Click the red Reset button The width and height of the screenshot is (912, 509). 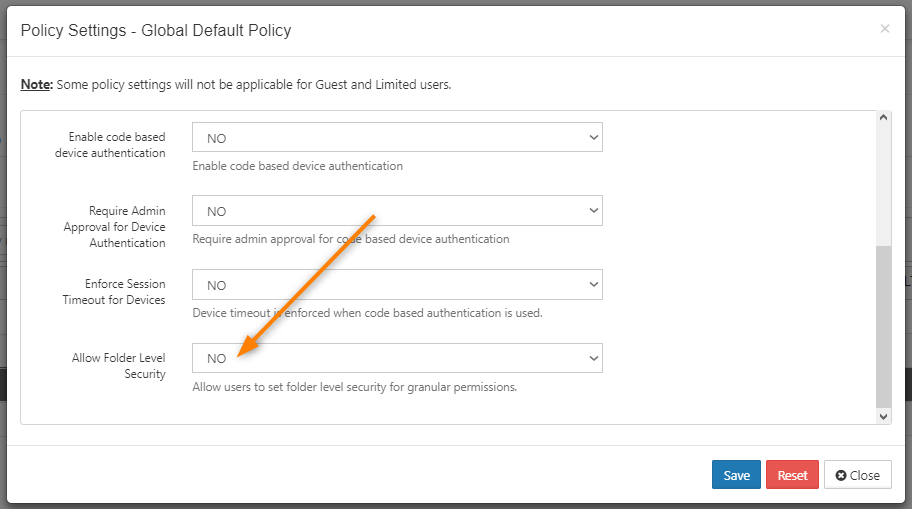pyautogui.click(x=792, y=475)
